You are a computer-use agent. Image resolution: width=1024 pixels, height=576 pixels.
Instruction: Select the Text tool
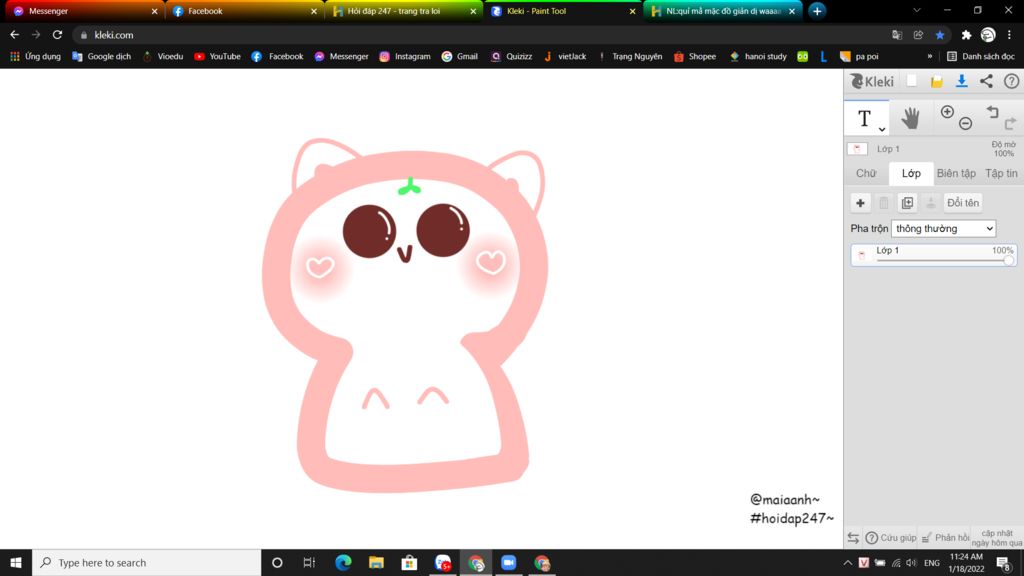[x=865, y=118]
